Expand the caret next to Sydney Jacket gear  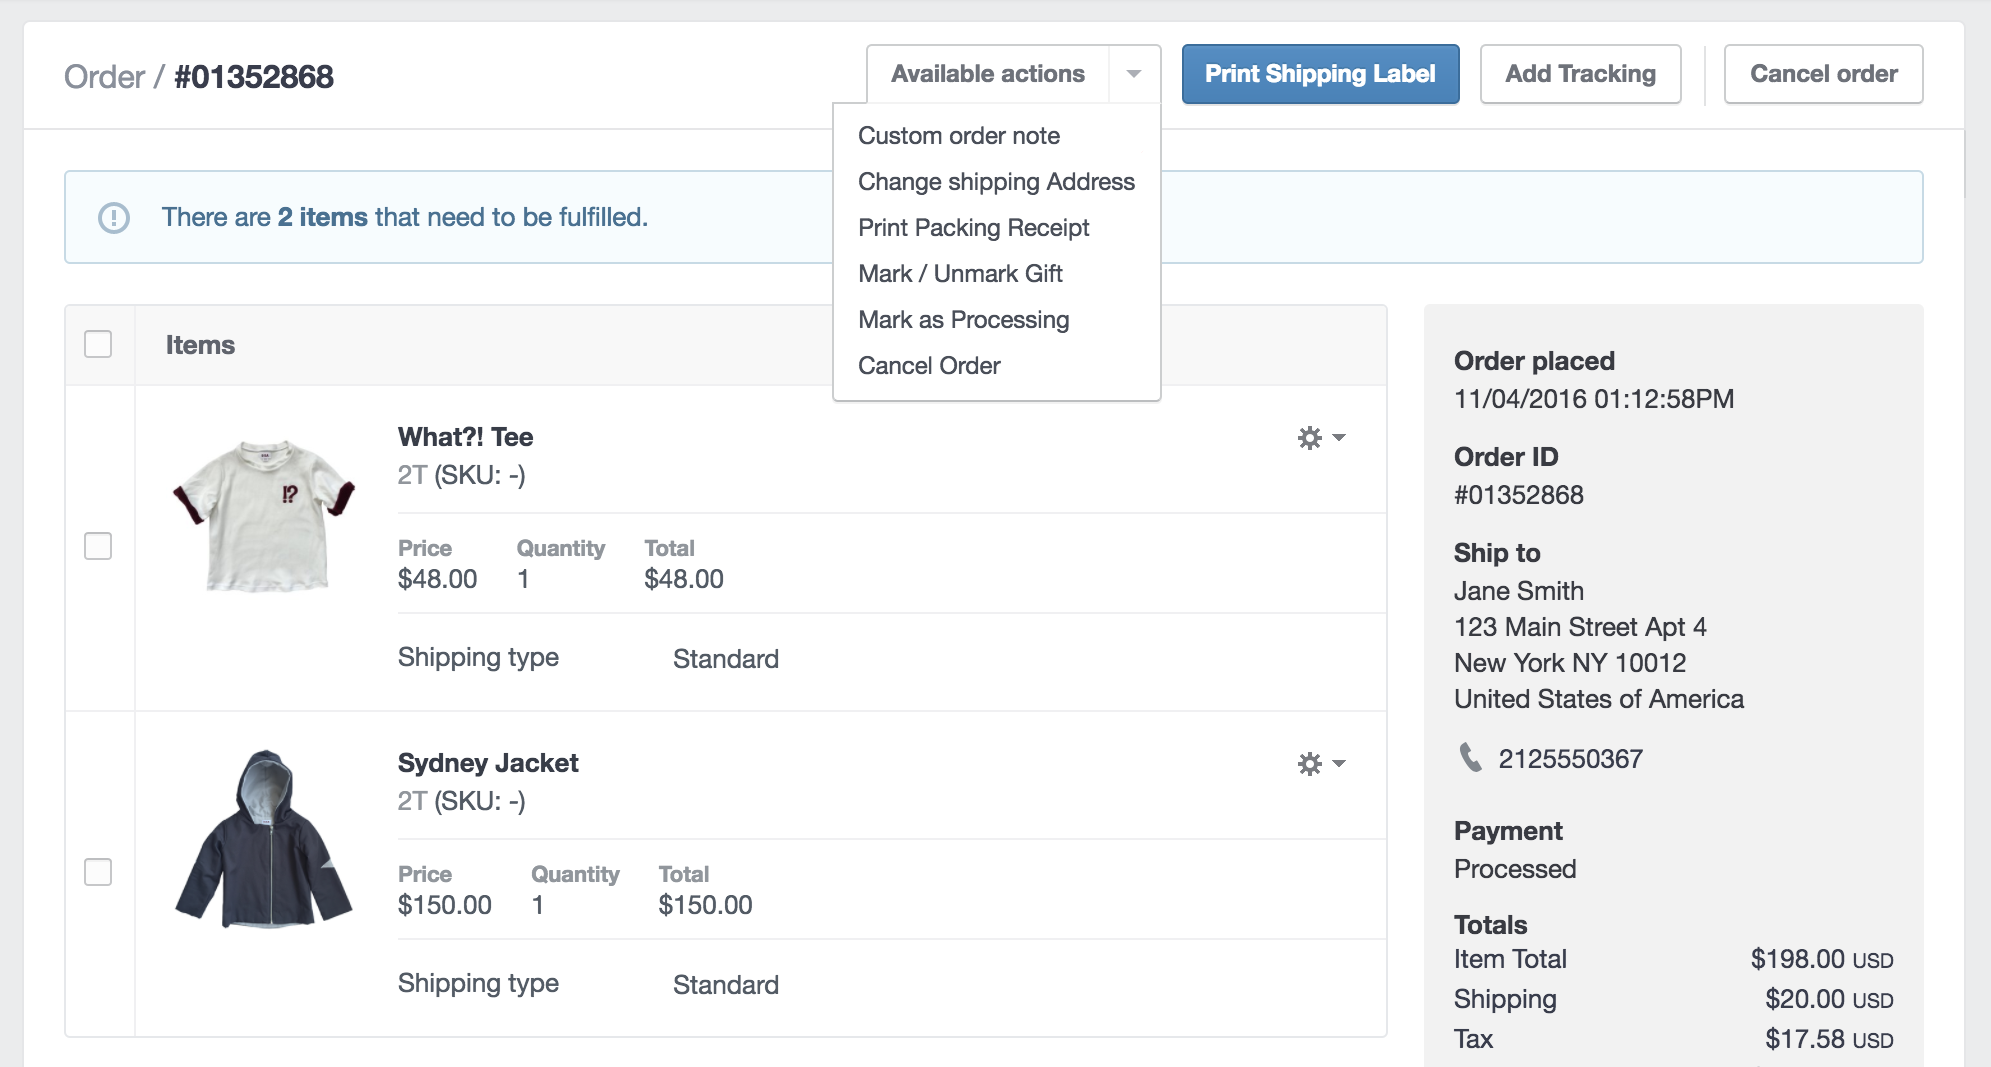1340,764
